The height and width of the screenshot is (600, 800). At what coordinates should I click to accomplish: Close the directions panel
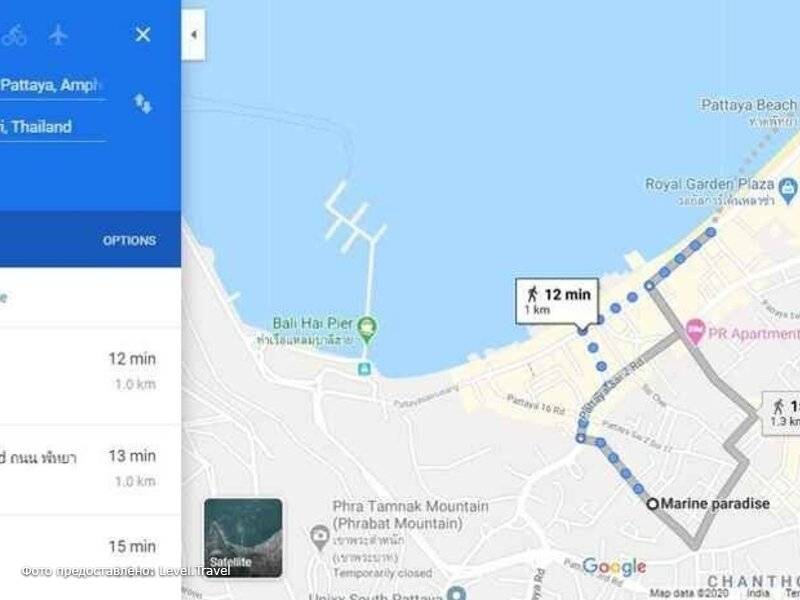pyautogui.click(x=143, y=35)
